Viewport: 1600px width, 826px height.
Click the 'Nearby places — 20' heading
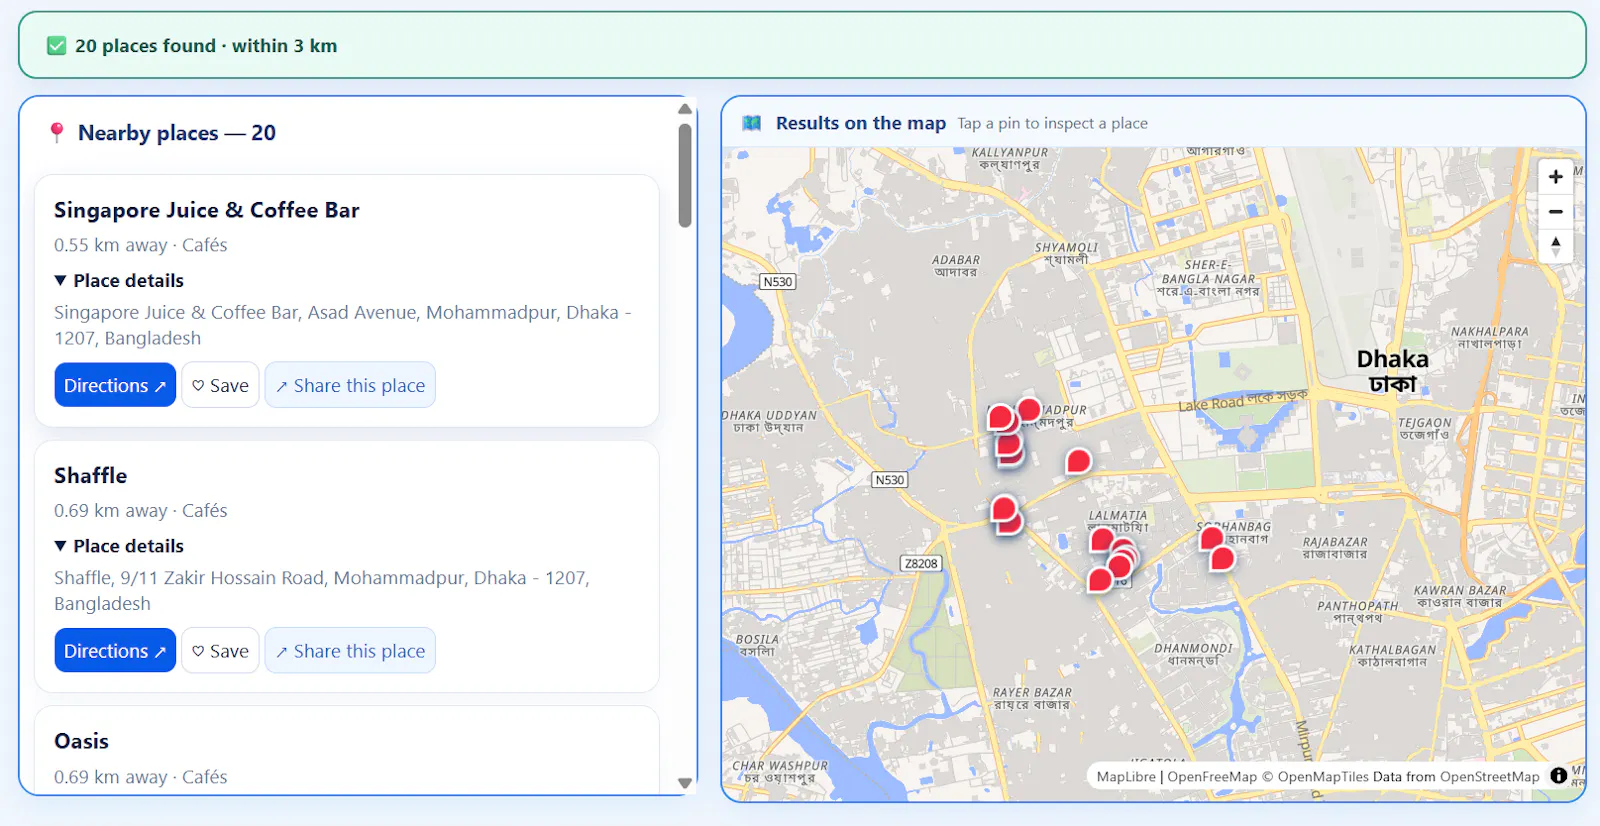[x=177, y=133]
